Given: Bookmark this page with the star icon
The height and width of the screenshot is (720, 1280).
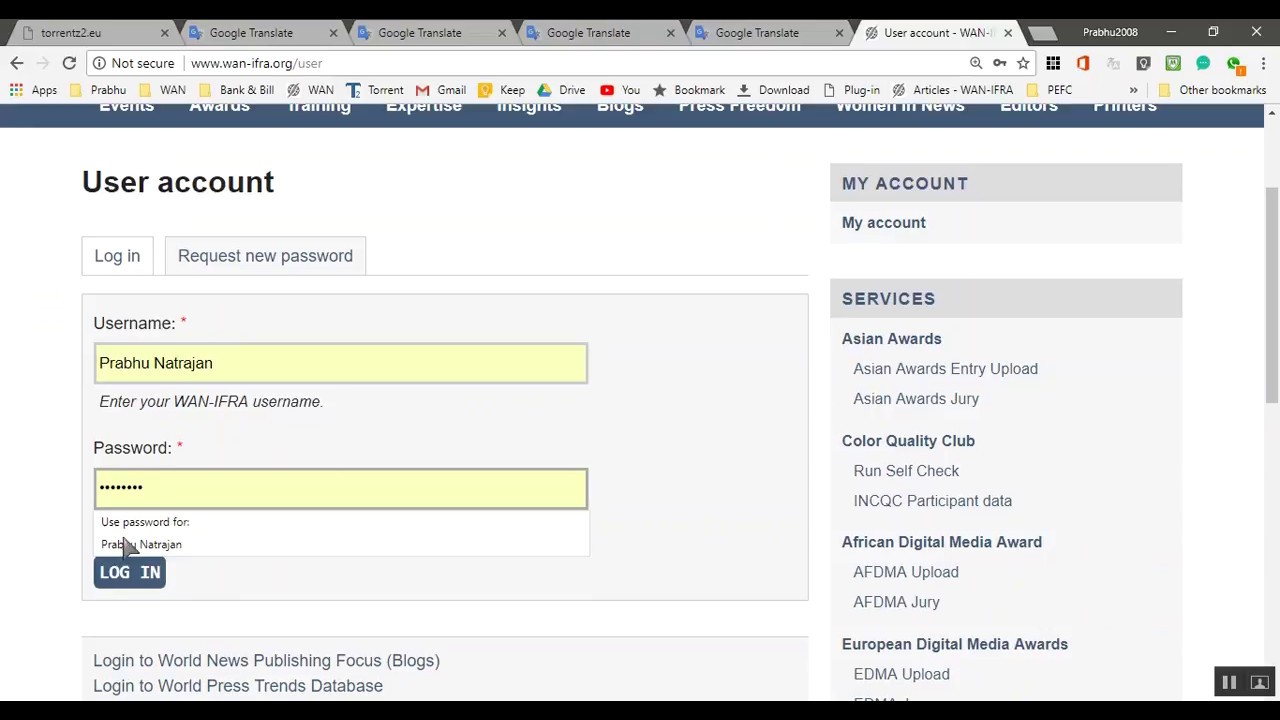Looking at the screenshot, I should 1023,63.
